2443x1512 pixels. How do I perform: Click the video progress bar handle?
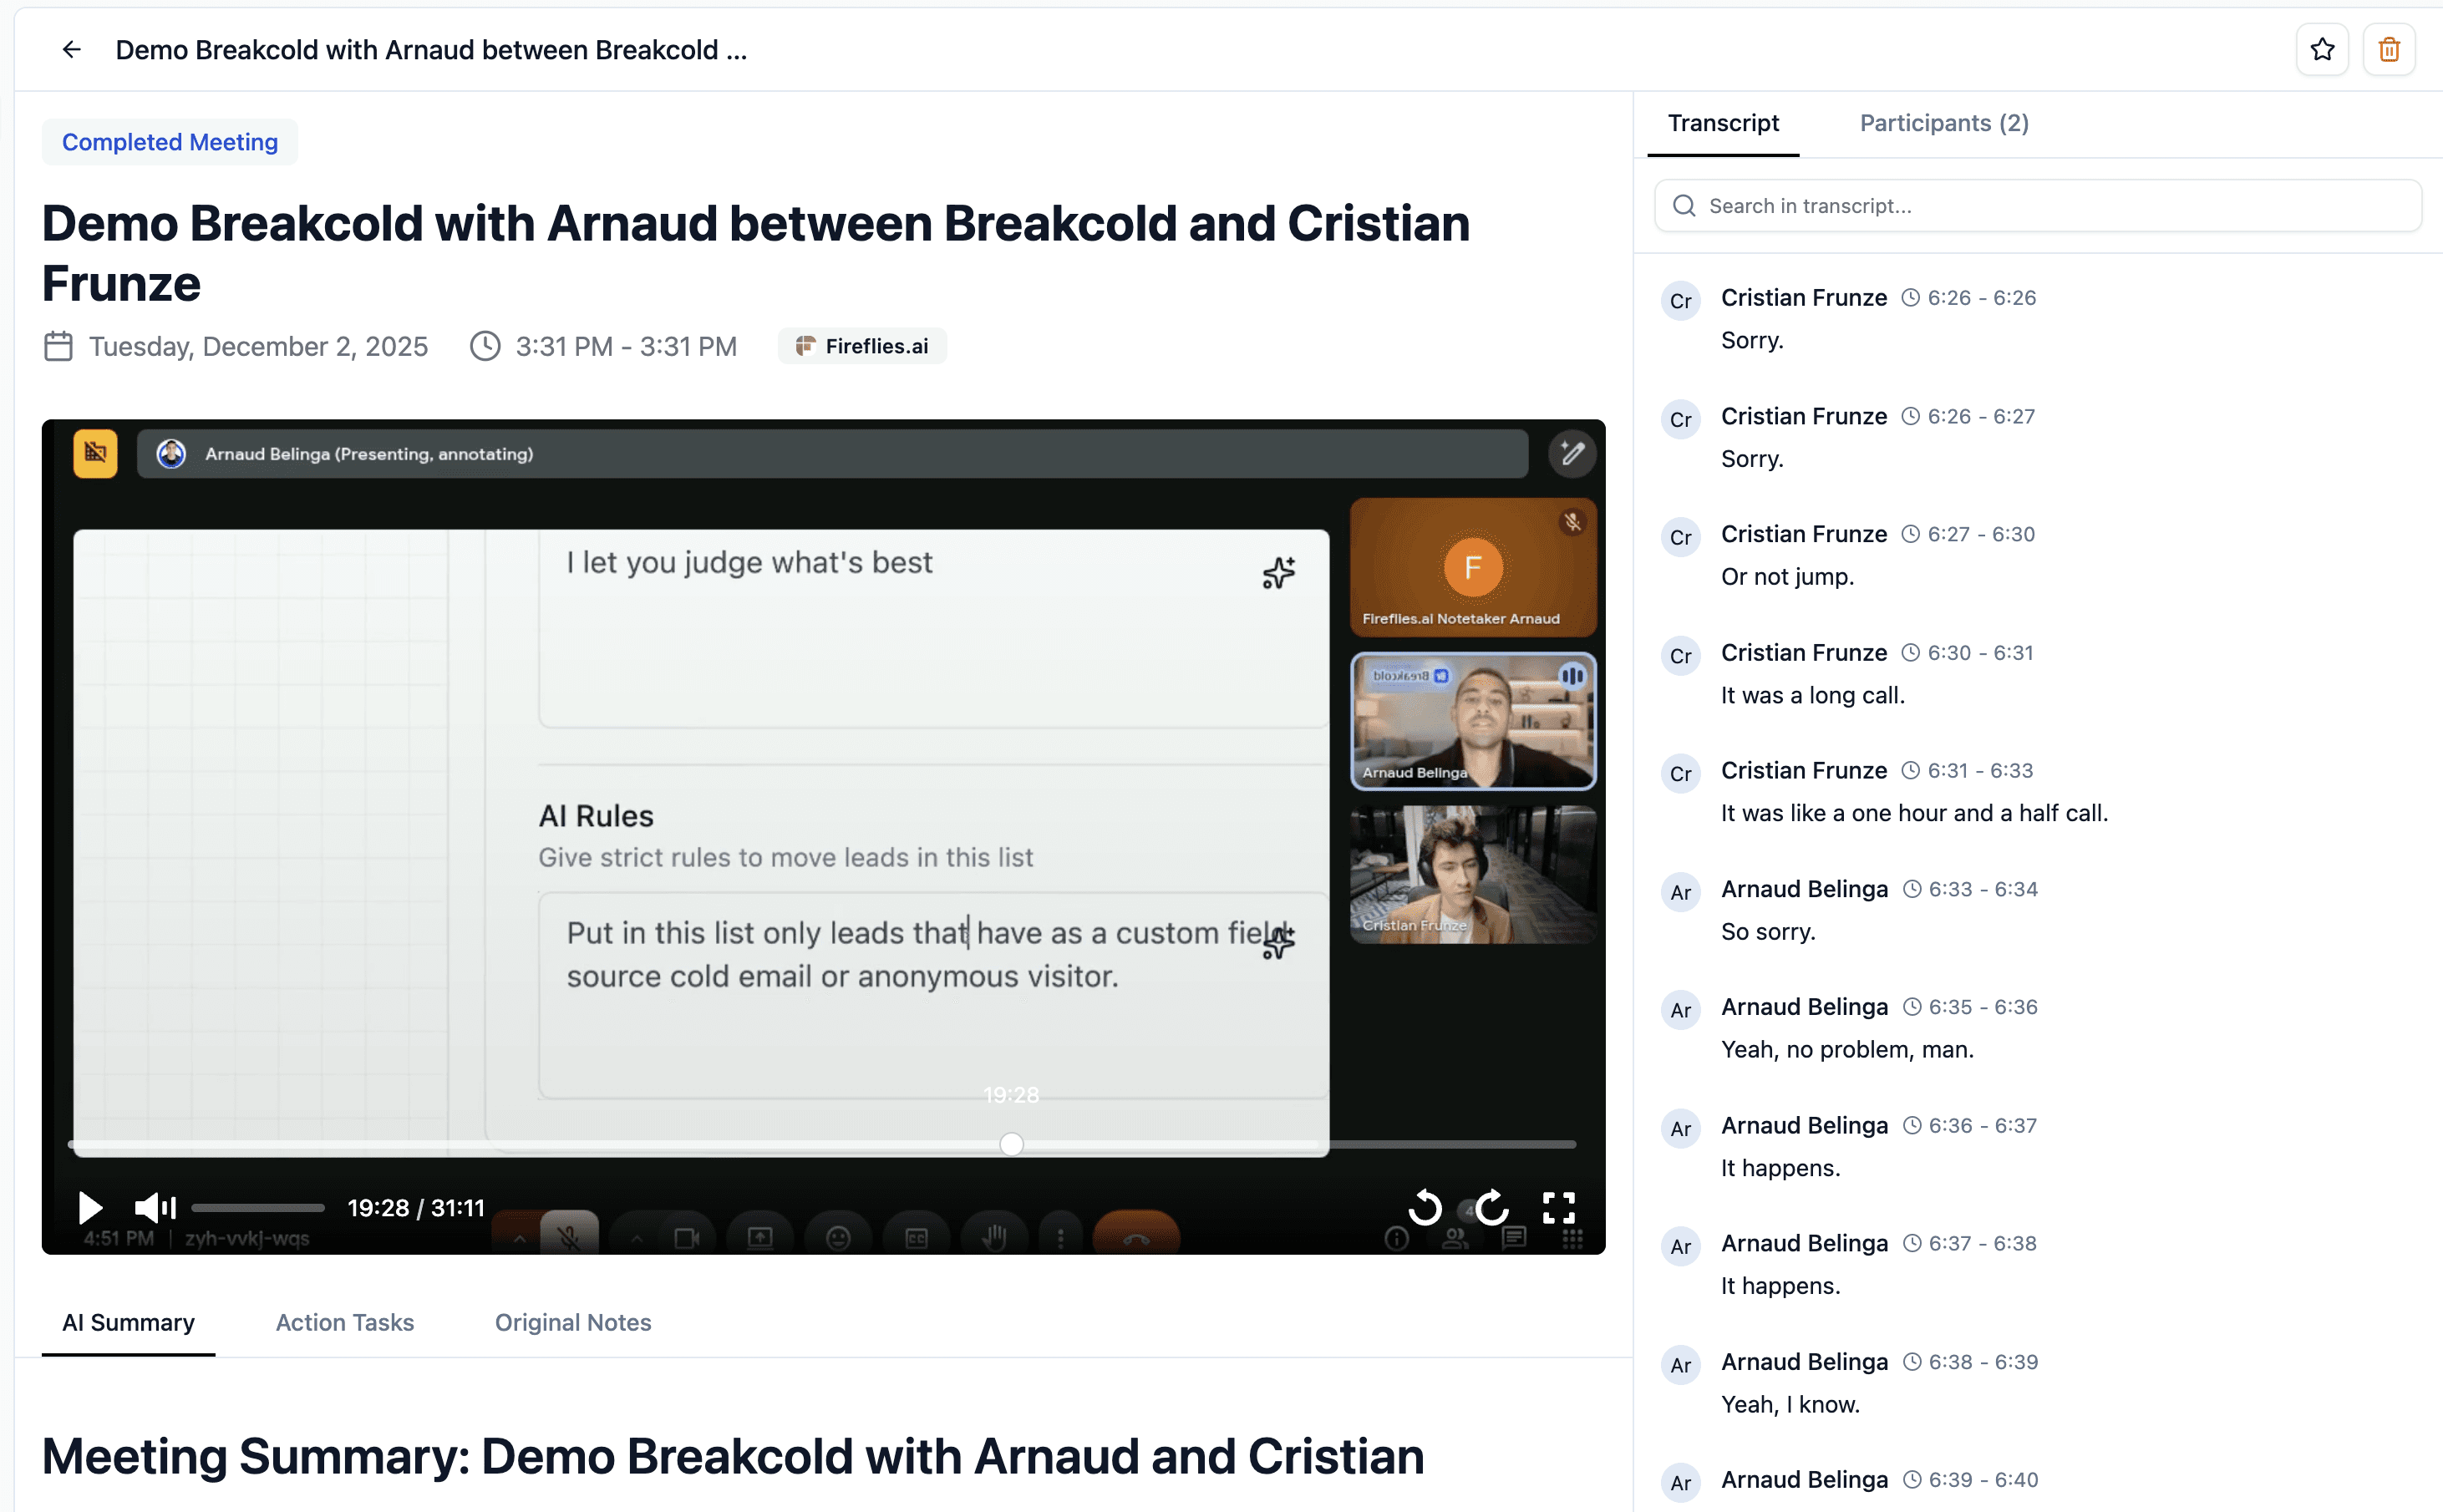click(1011, 1144)
